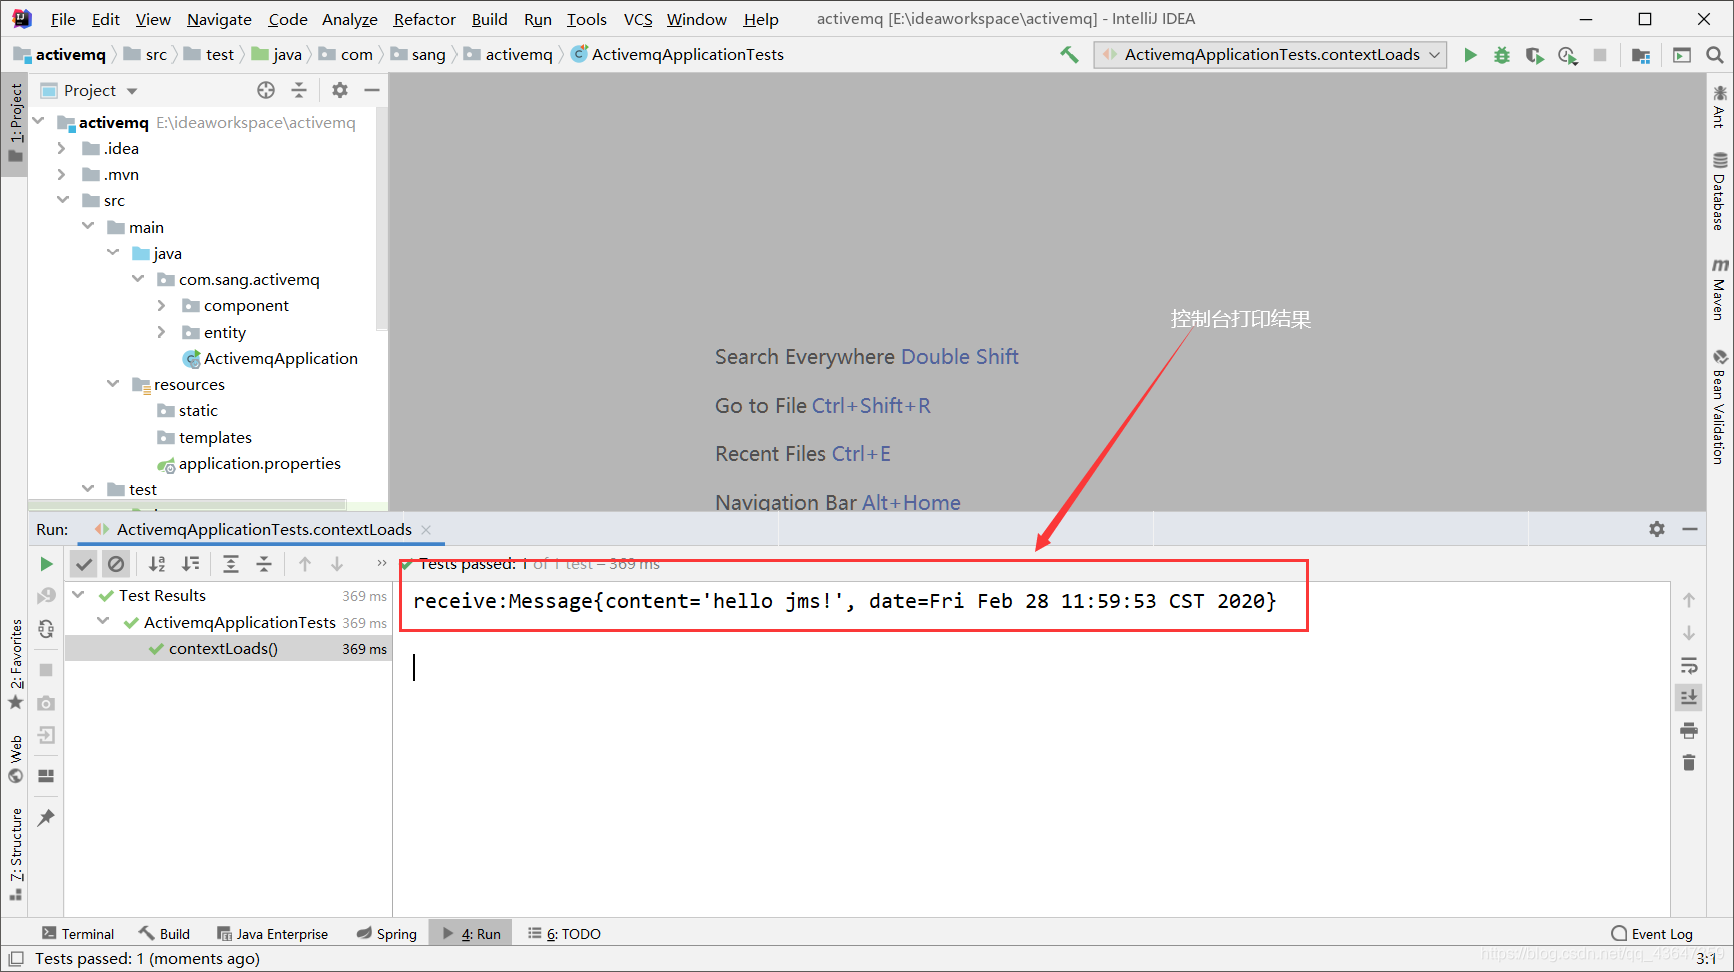The image size is (1734, 972).
Task: Pin the Run tab
Action: (46, 818)
